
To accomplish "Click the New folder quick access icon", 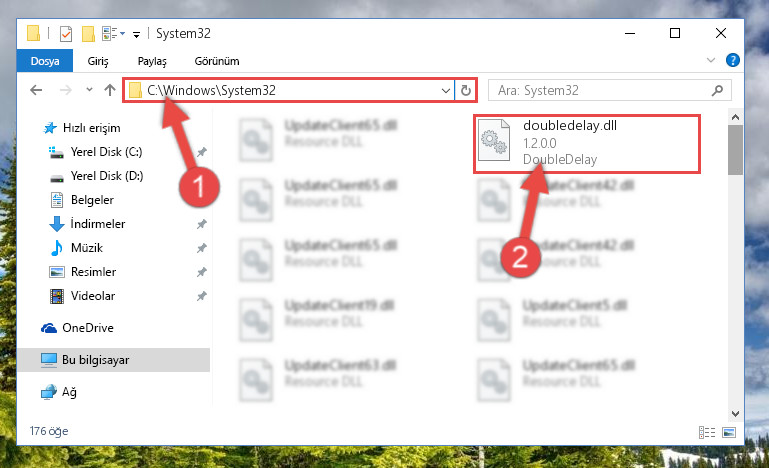I will click(x=88, y=34).
